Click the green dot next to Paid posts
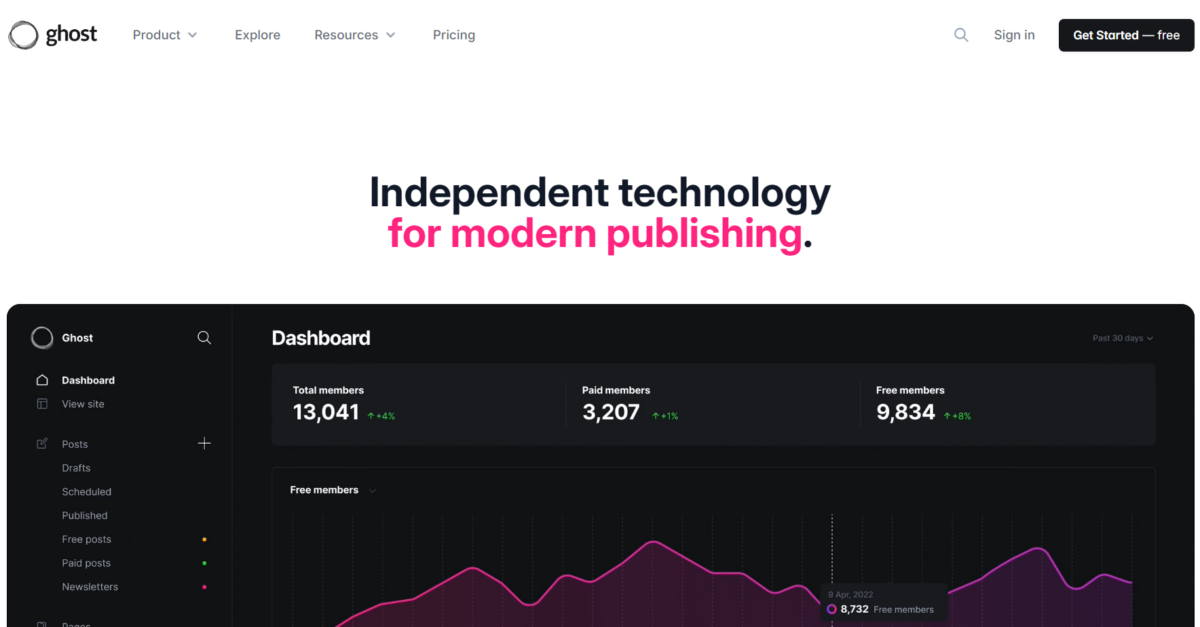This screenshot has width=1200, height=627. pos(204,563)
